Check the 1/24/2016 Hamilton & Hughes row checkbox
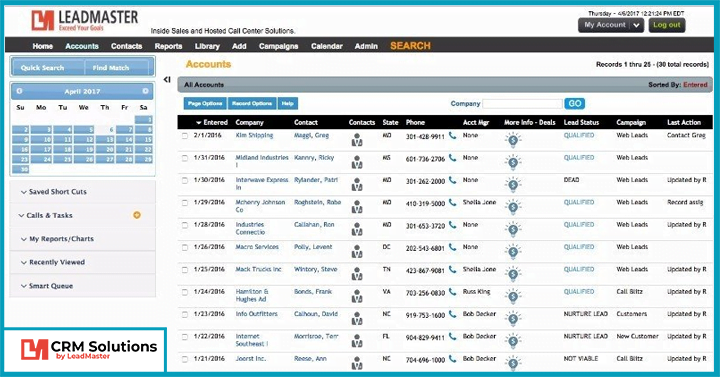The height and width of the screenshot is (377, 720). coord(185,292)
